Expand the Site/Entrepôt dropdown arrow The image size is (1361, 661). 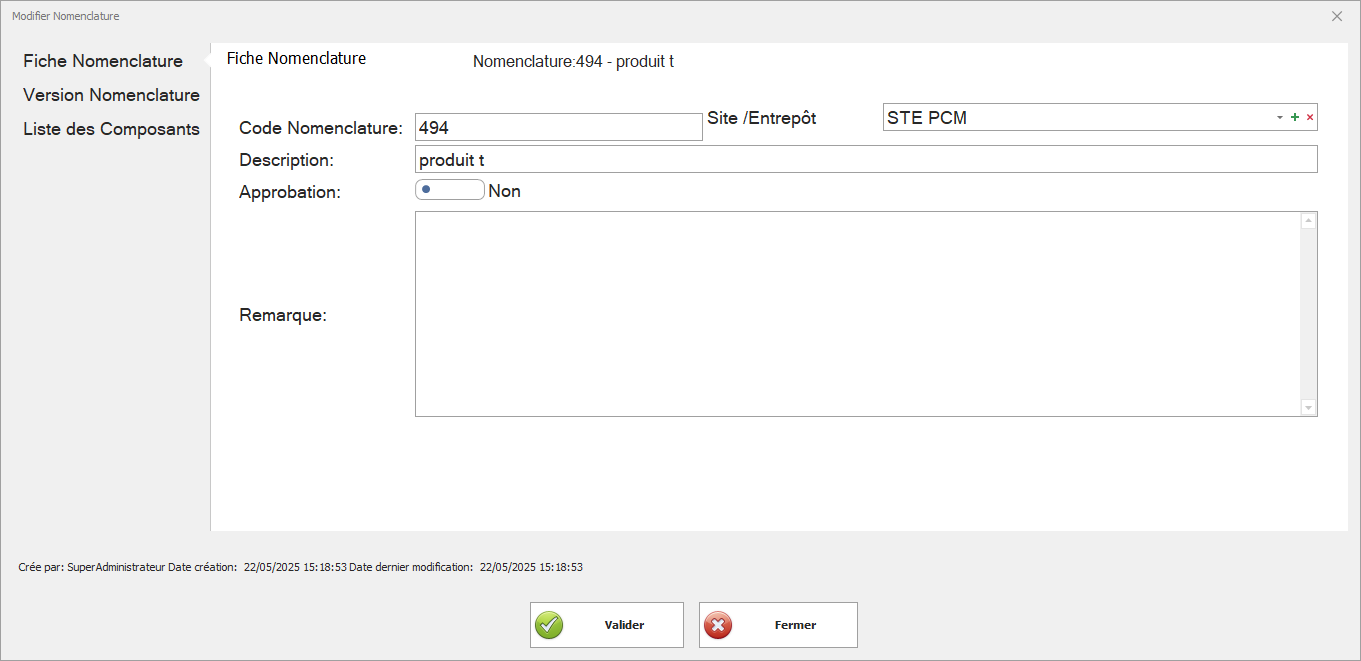click(1279, 118)
